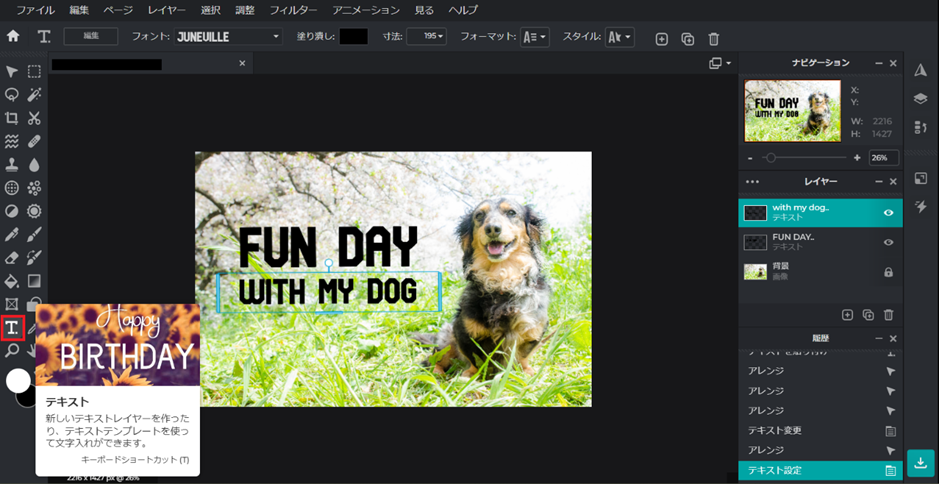This screenshot has height=484, width=939.
Task: Click the white foreground color circle
Action: (x=18, y=380)
